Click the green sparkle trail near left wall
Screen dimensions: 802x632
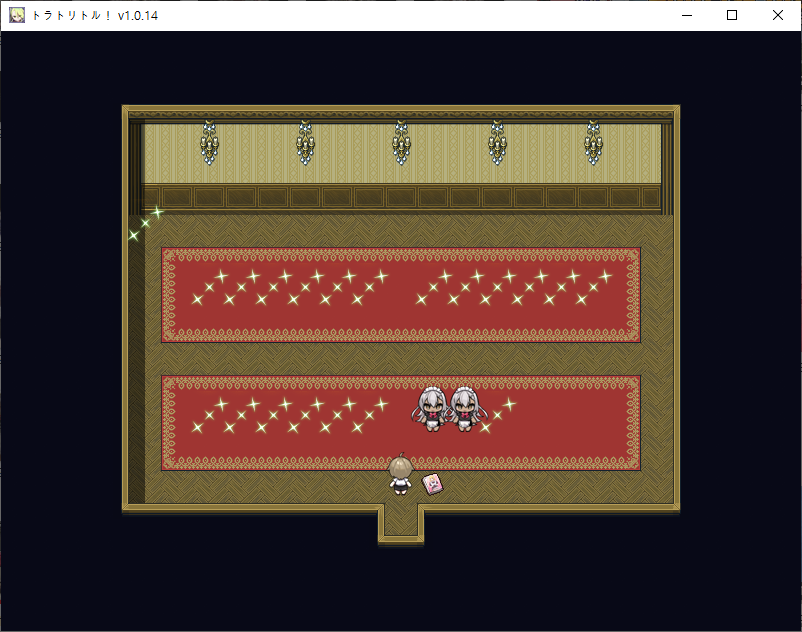point(146,223)
